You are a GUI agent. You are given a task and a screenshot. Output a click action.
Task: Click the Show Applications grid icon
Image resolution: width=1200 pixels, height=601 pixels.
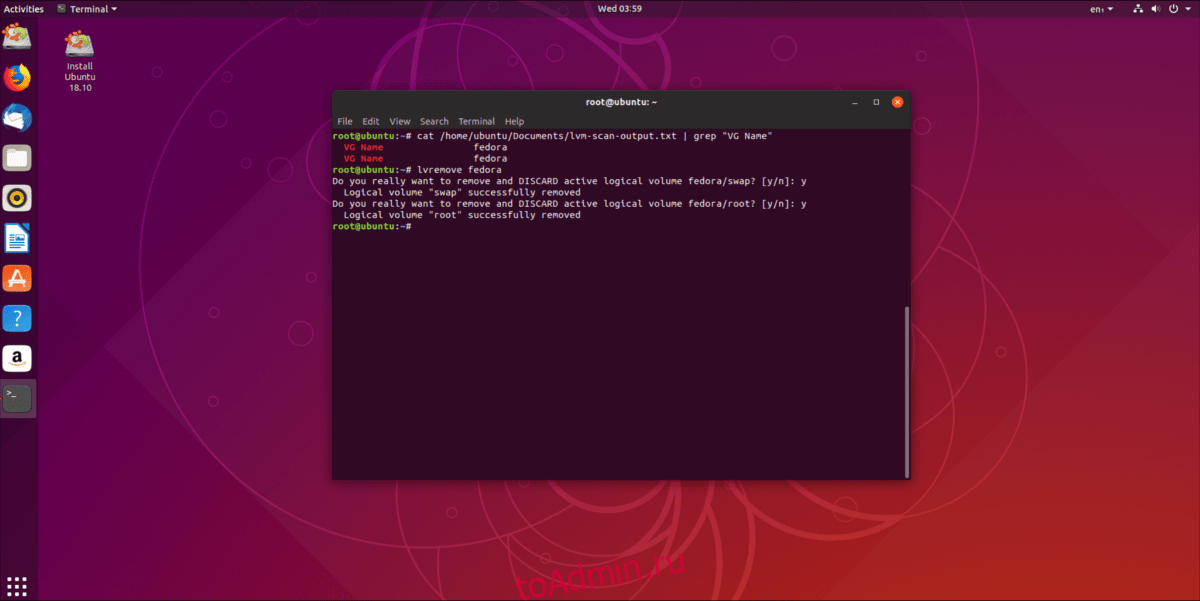coord(17,585)
